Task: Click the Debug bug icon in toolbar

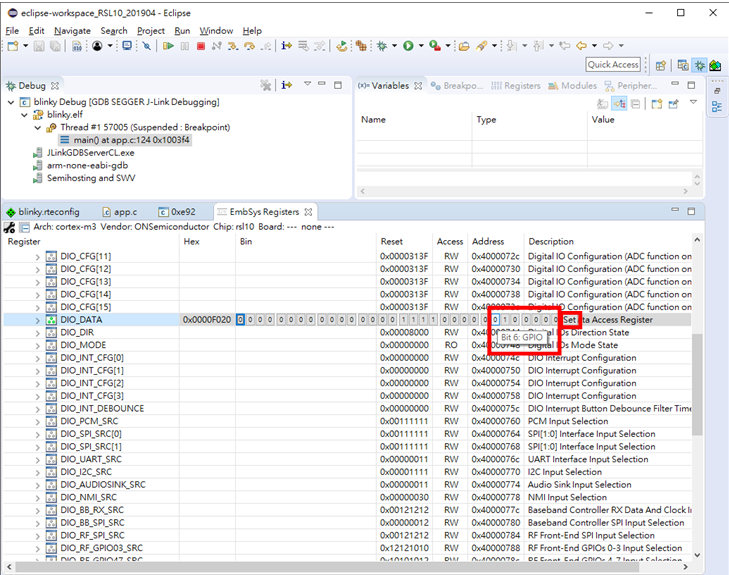Action: point(382,46)
